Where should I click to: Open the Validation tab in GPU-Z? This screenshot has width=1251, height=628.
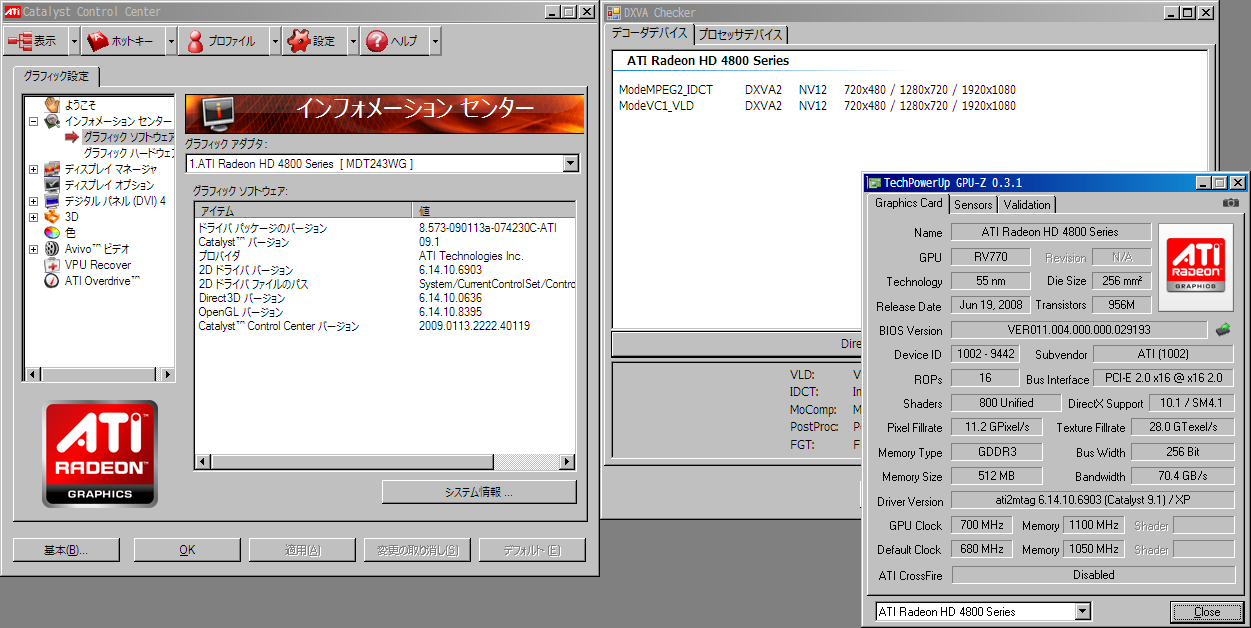[x=1027, y=205]
